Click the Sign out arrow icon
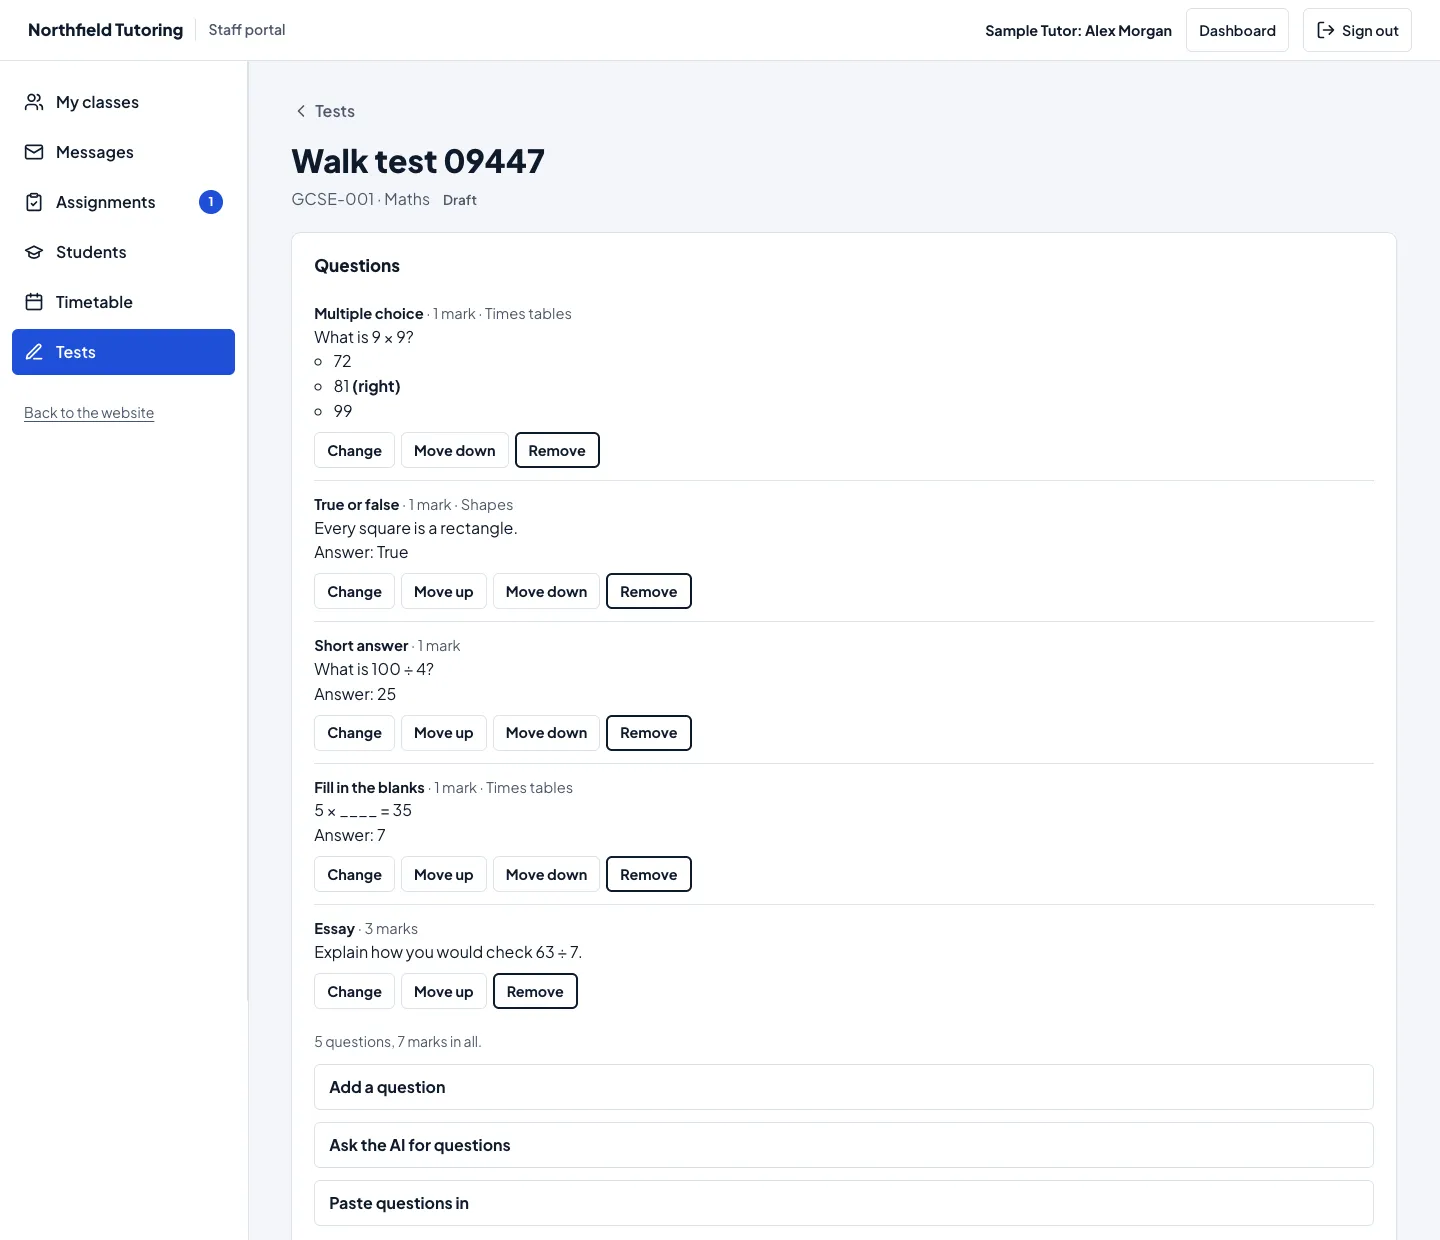Screen dimensions: 1440x1240 (1326, 30)
